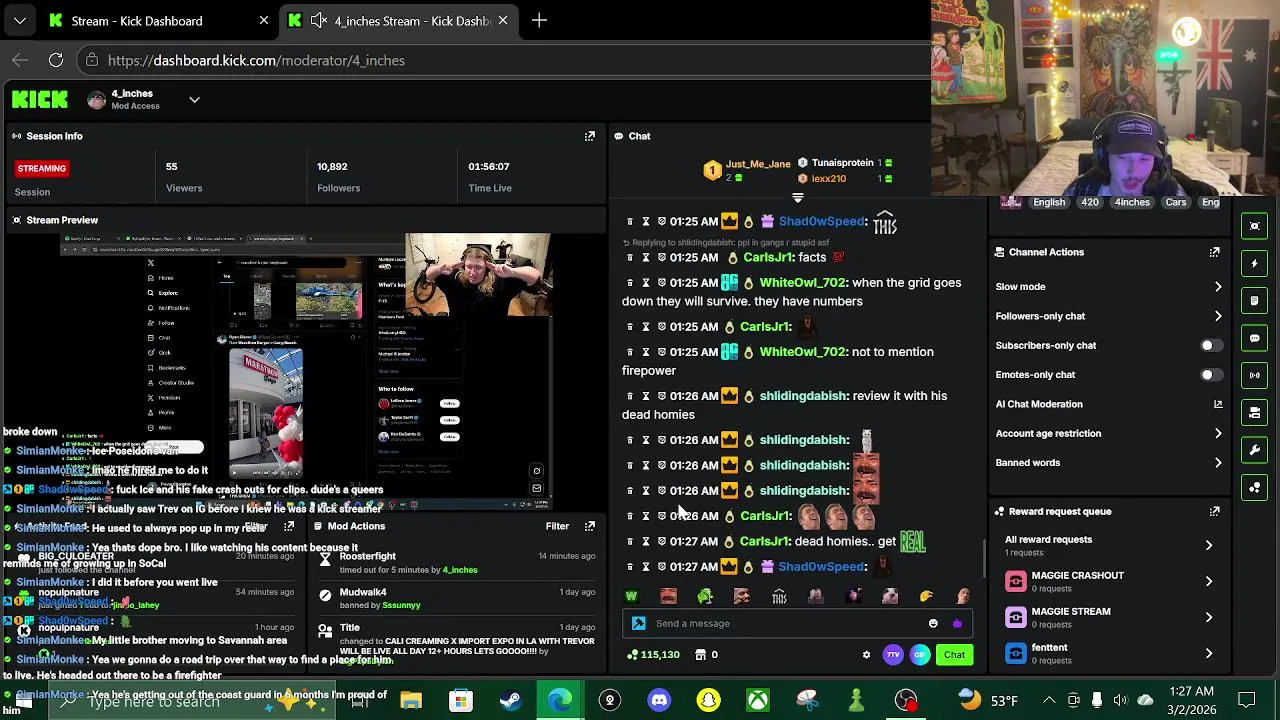
Task: Reload the dashboard page
Action: pyautogui.click(x=56, y=60)
